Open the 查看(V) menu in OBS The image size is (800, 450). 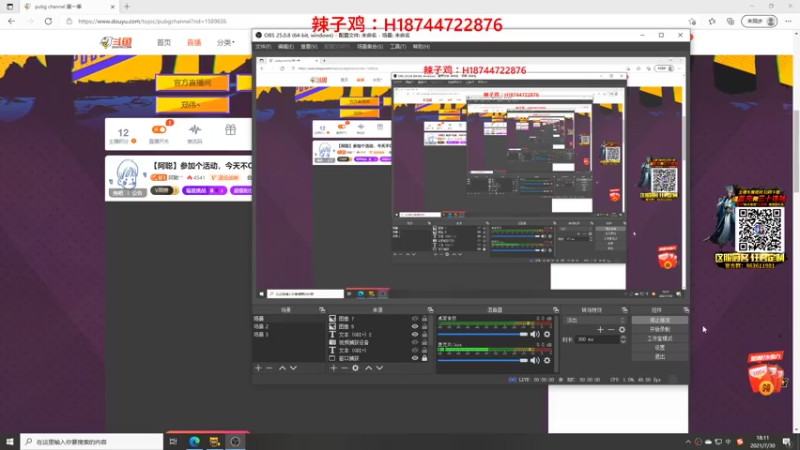(x=309, y=46)
